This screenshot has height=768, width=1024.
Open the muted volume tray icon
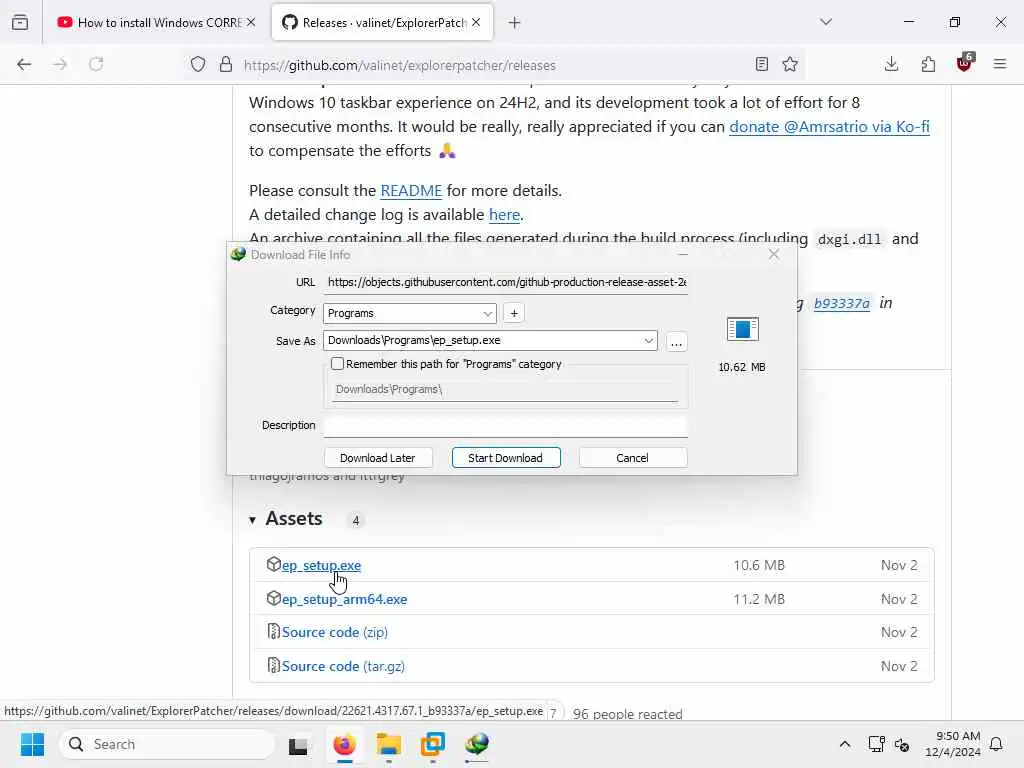coord(902,744)
